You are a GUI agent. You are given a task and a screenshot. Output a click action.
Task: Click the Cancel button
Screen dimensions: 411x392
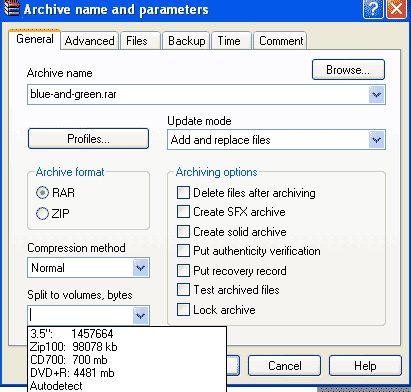284,365
